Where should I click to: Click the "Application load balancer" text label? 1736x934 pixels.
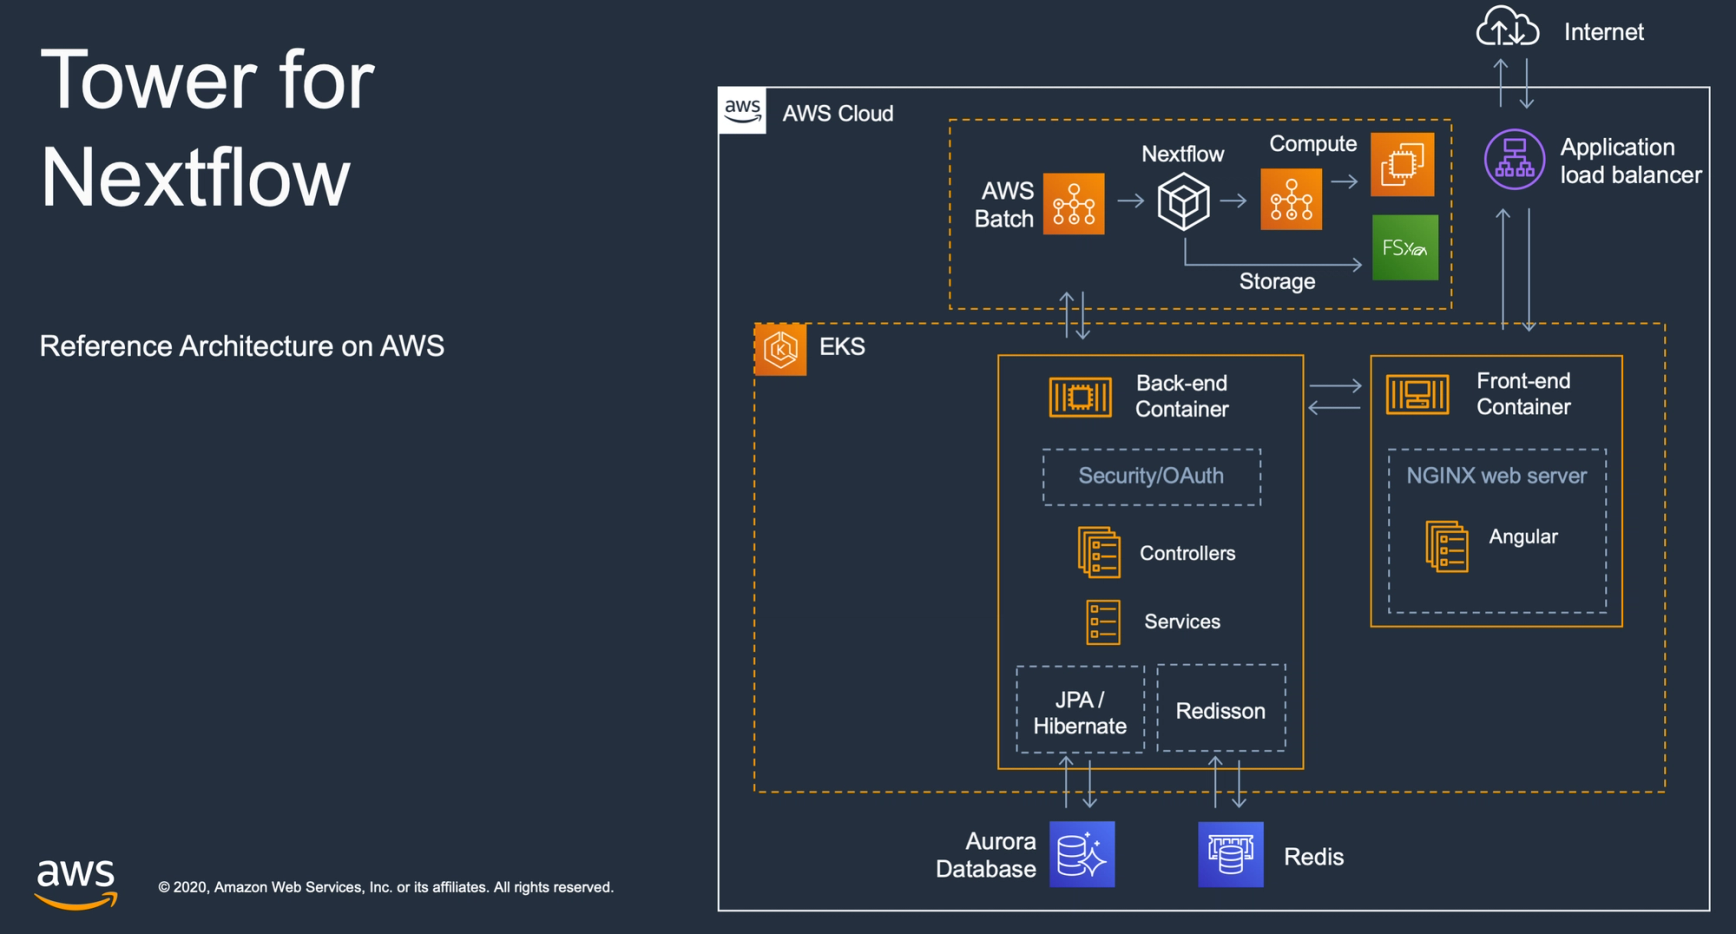[1631, 161]
